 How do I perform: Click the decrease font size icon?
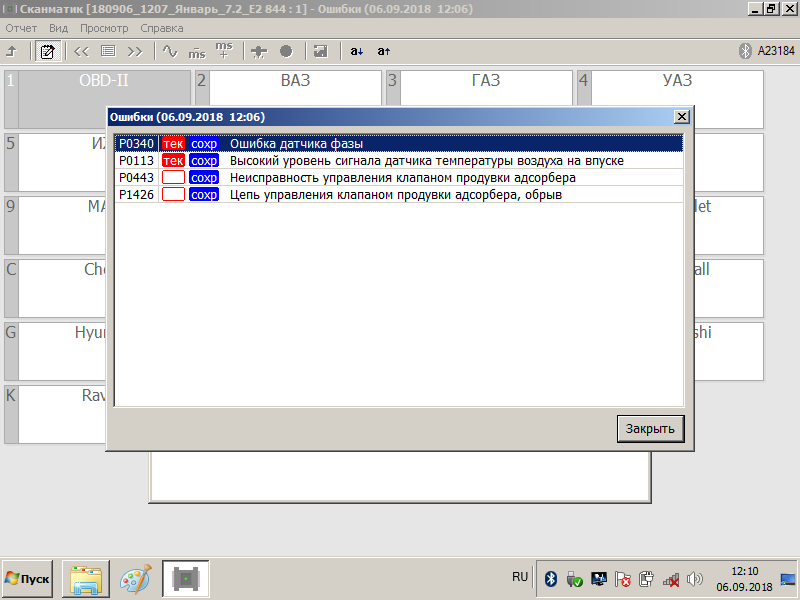tap(357, 51)
